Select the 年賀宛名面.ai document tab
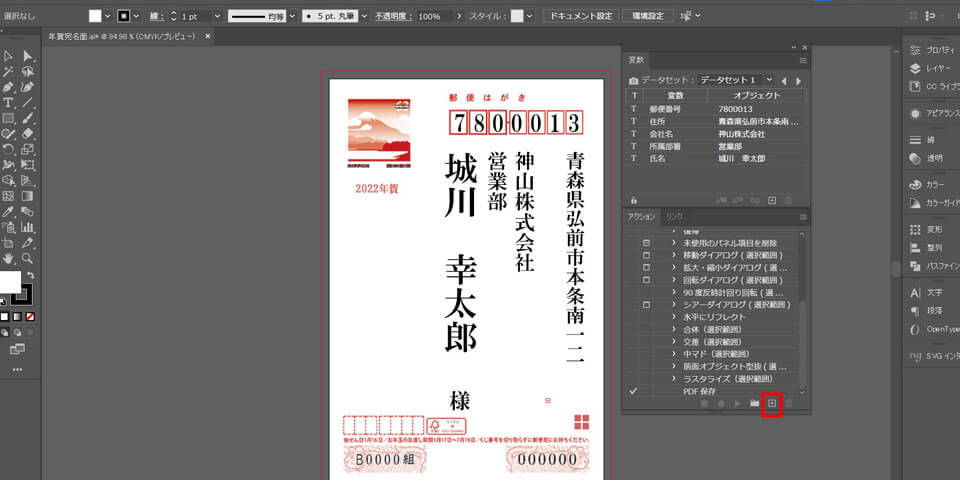The image size is (960, 480). click(123, 36)
